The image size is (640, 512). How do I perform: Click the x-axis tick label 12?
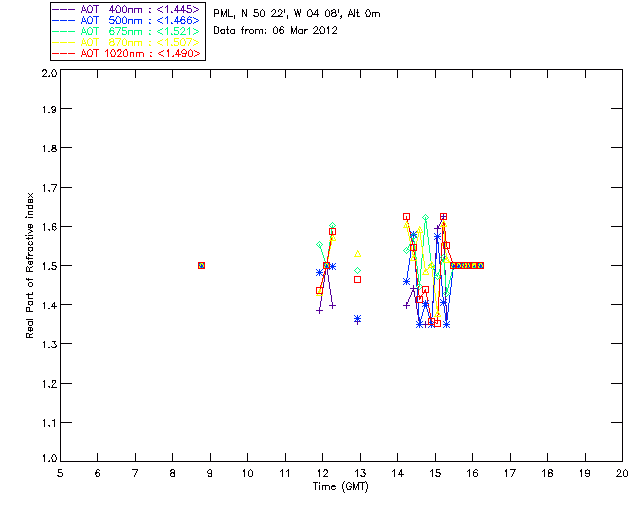(322, 474)
